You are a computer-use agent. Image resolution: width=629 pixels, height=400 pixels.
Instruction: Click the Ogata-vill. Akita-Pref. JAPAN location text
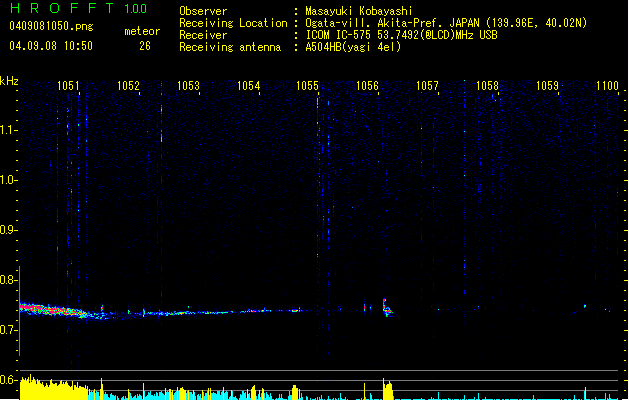pyautogui.click(x=446, y=23)
